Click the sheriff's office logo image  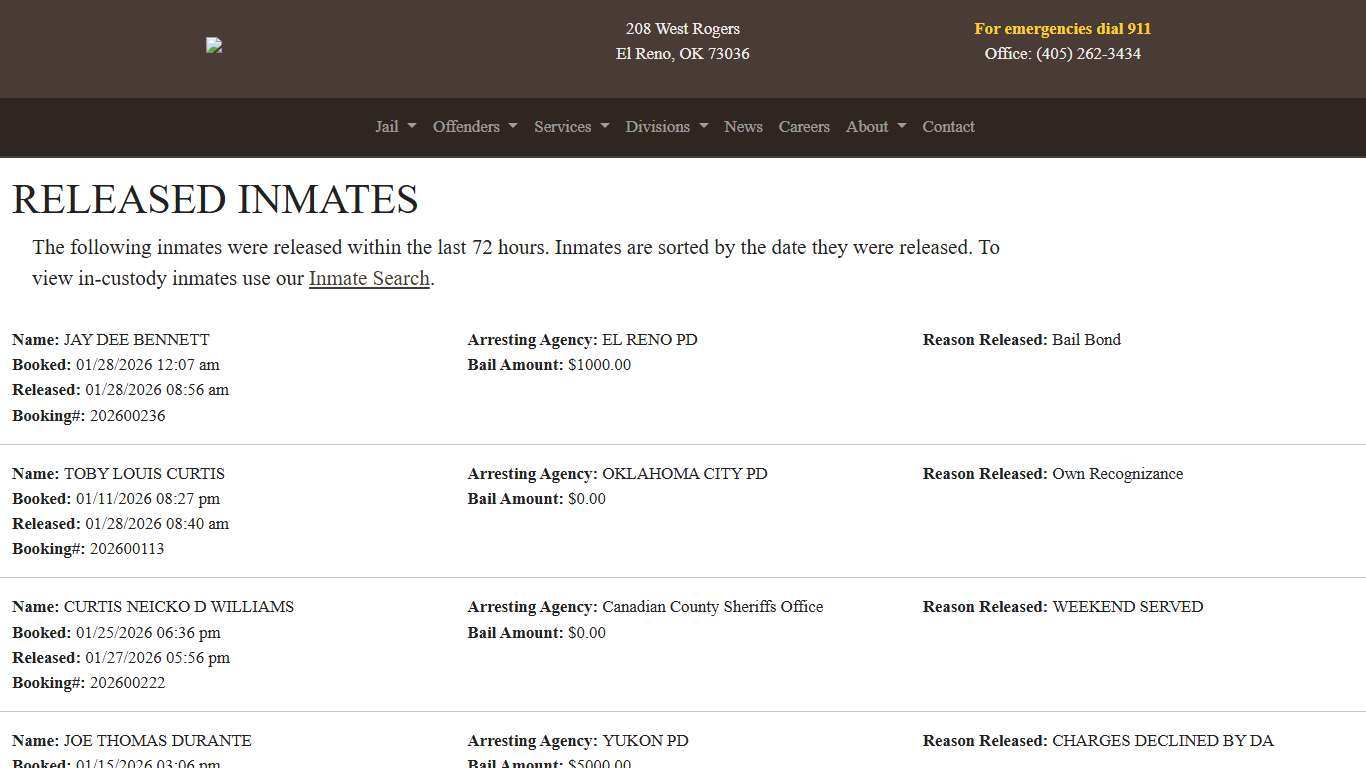214,45
